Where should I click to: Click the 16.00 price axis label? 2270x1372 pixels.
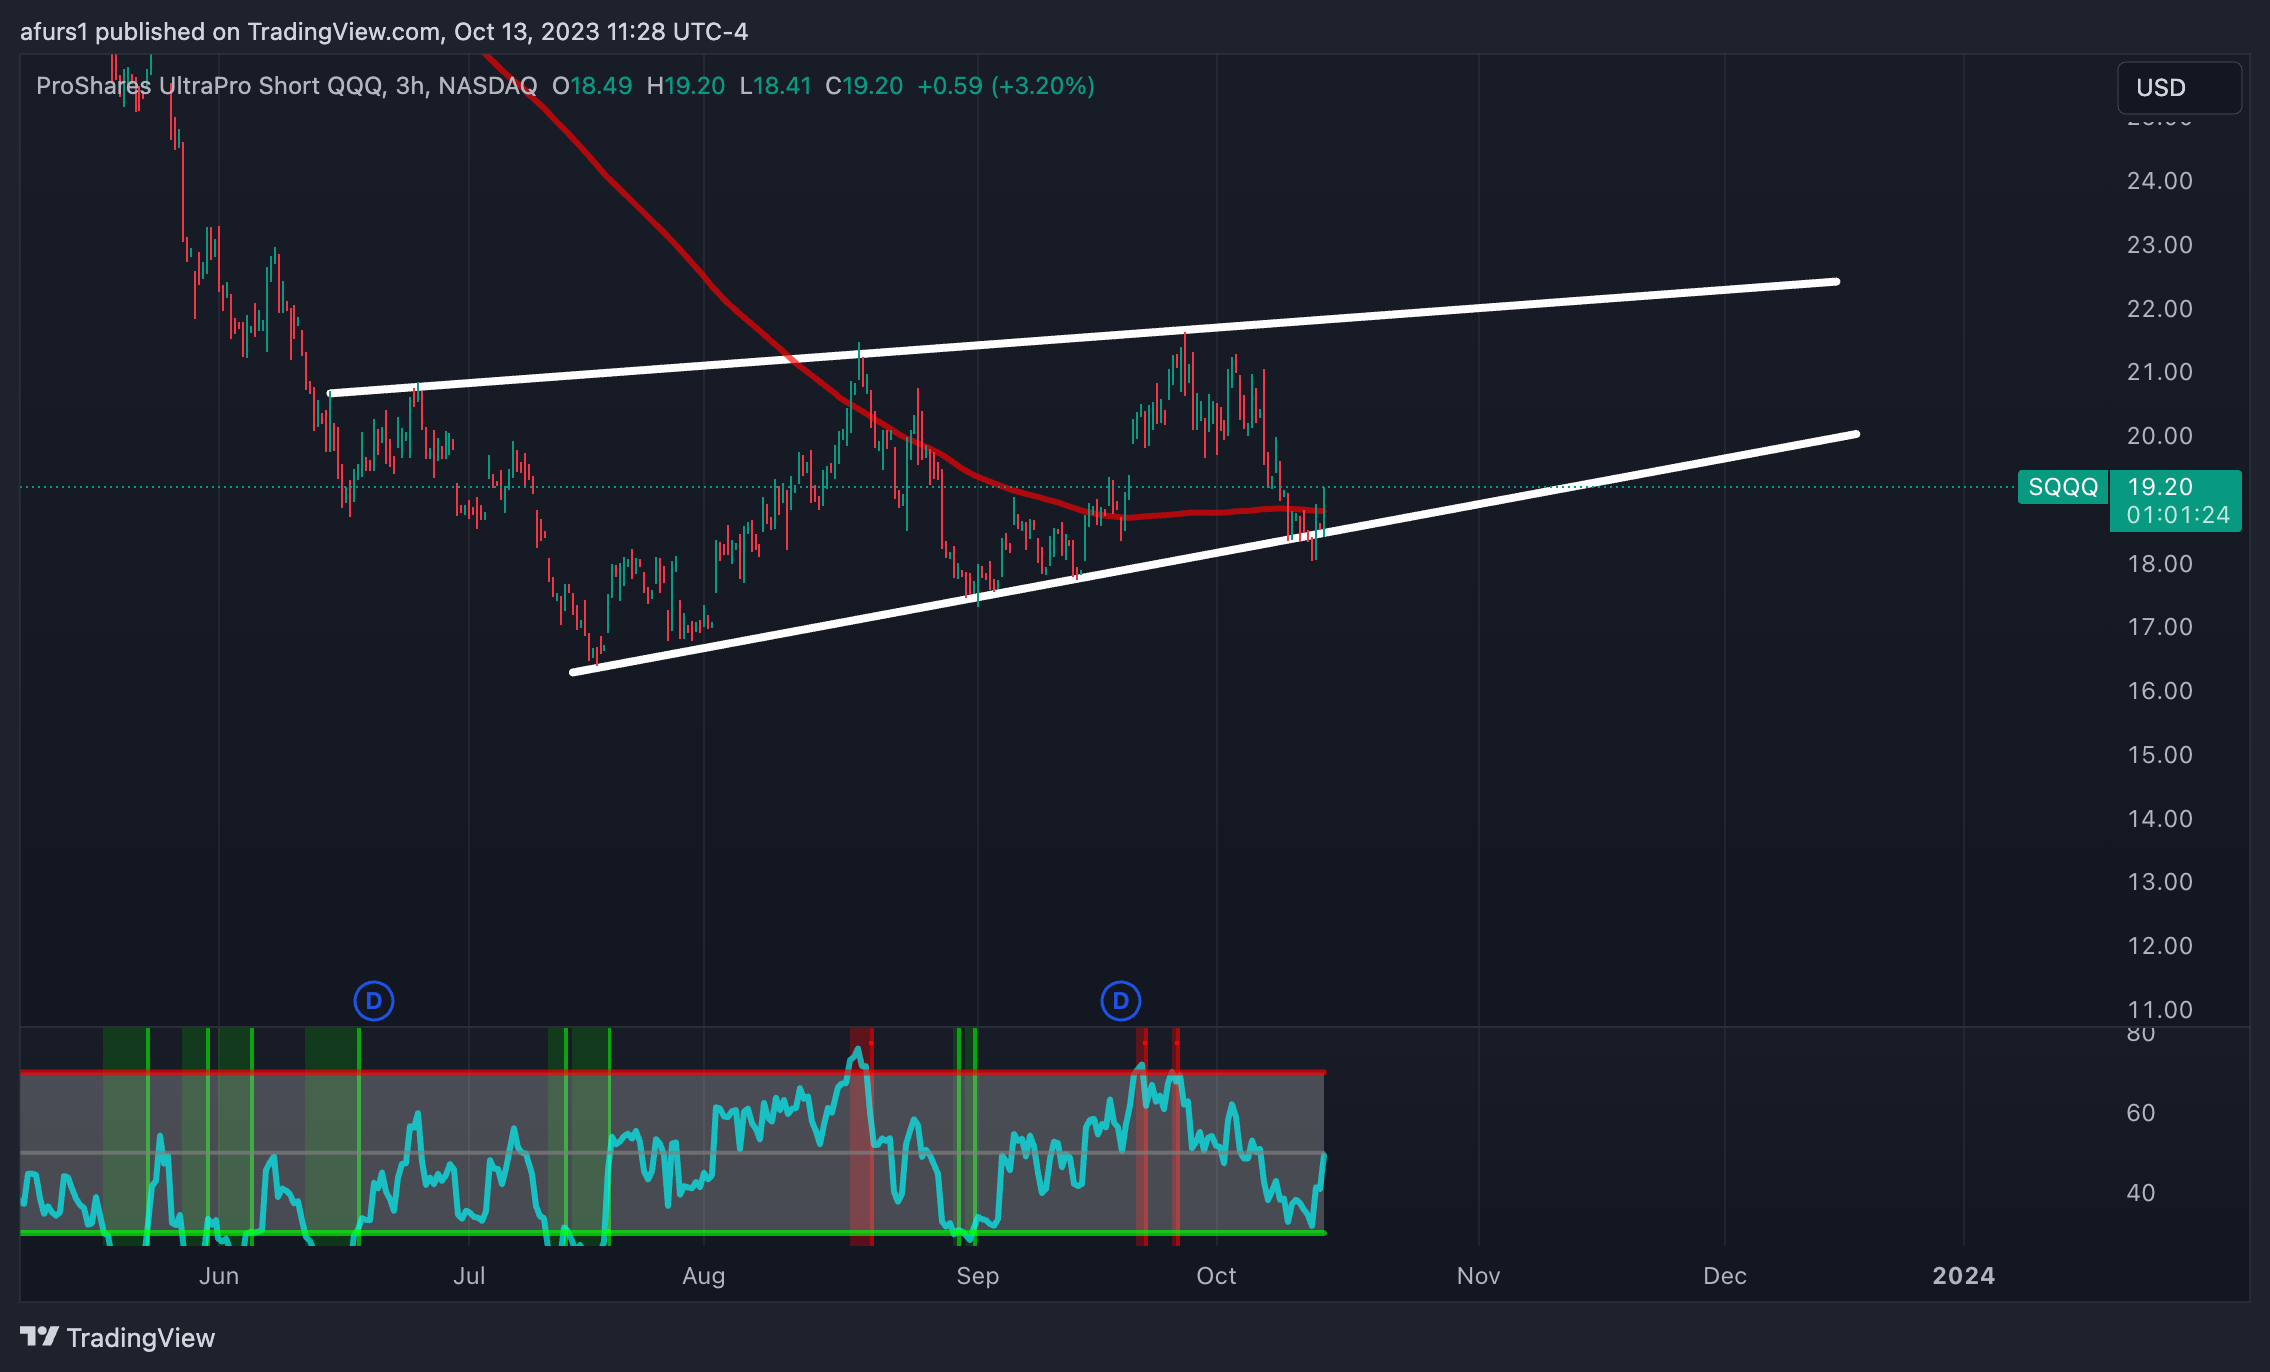(2160, 691)
